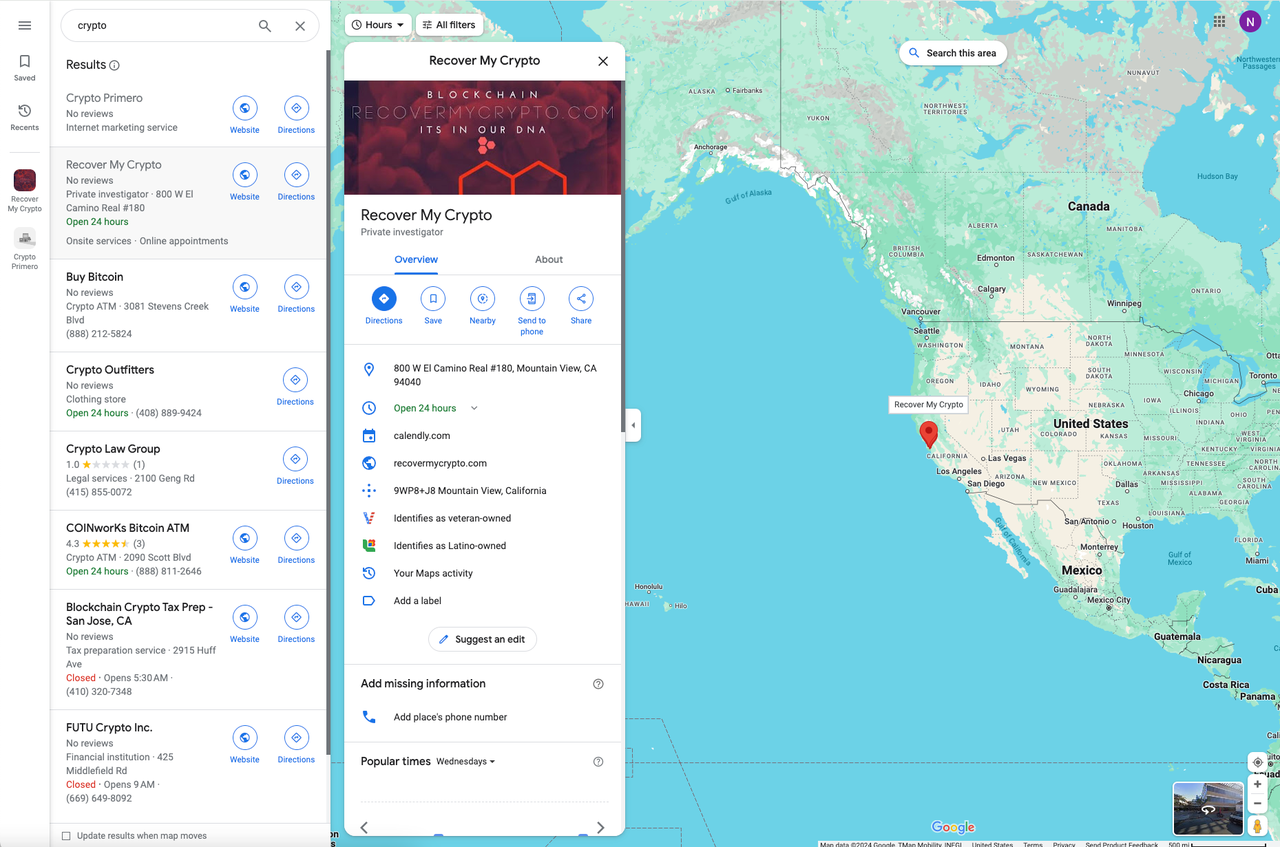Close the Recover My Crypto panel
Screen dimensions: 1280x847
603,61
